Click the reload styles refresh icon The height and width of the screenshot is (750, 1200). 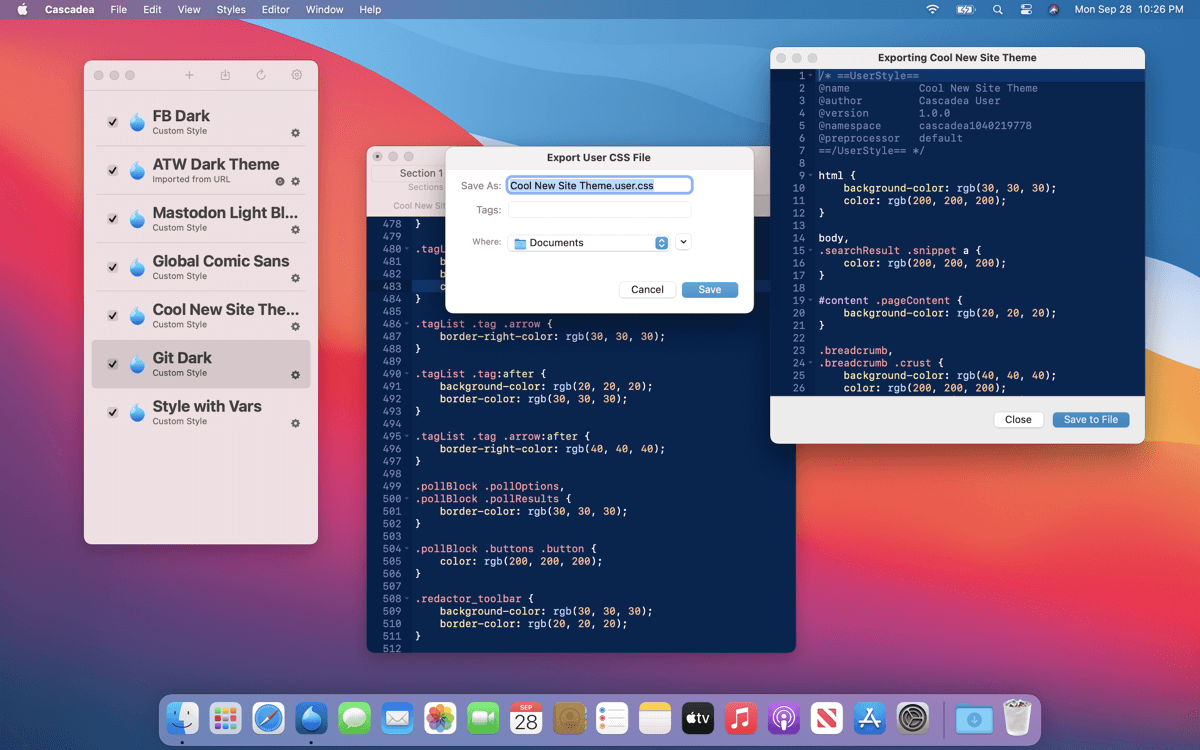point(261,75)
